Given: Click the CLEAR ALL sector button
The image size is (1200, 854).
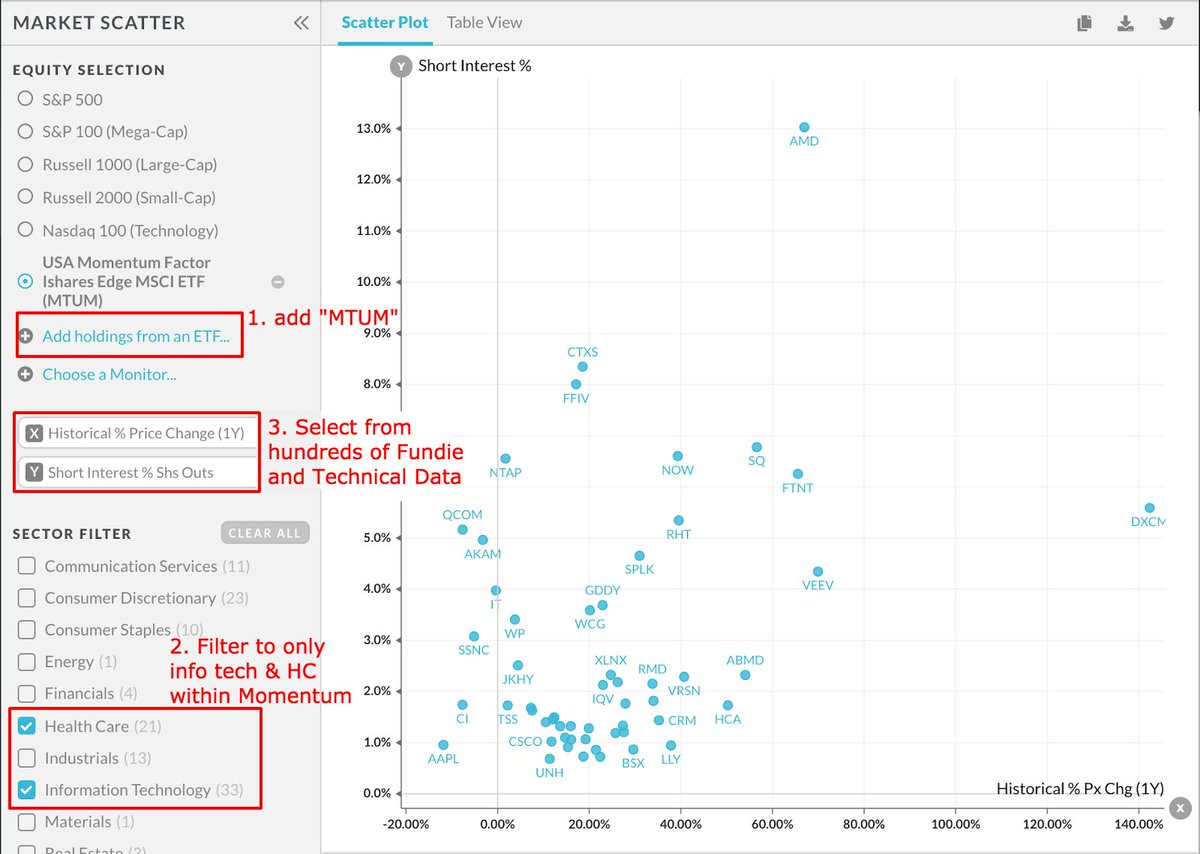Looking at the screenshot, I should (x=265, y=533).
